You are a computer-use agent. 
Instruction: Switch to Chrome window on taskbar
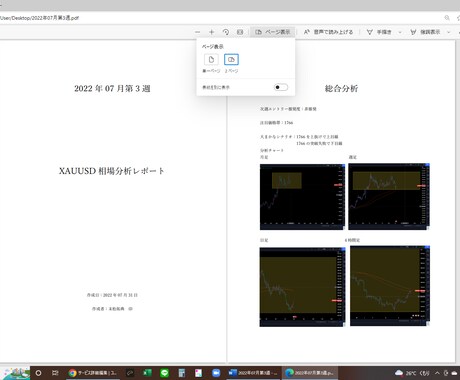(x=93, y=373)
